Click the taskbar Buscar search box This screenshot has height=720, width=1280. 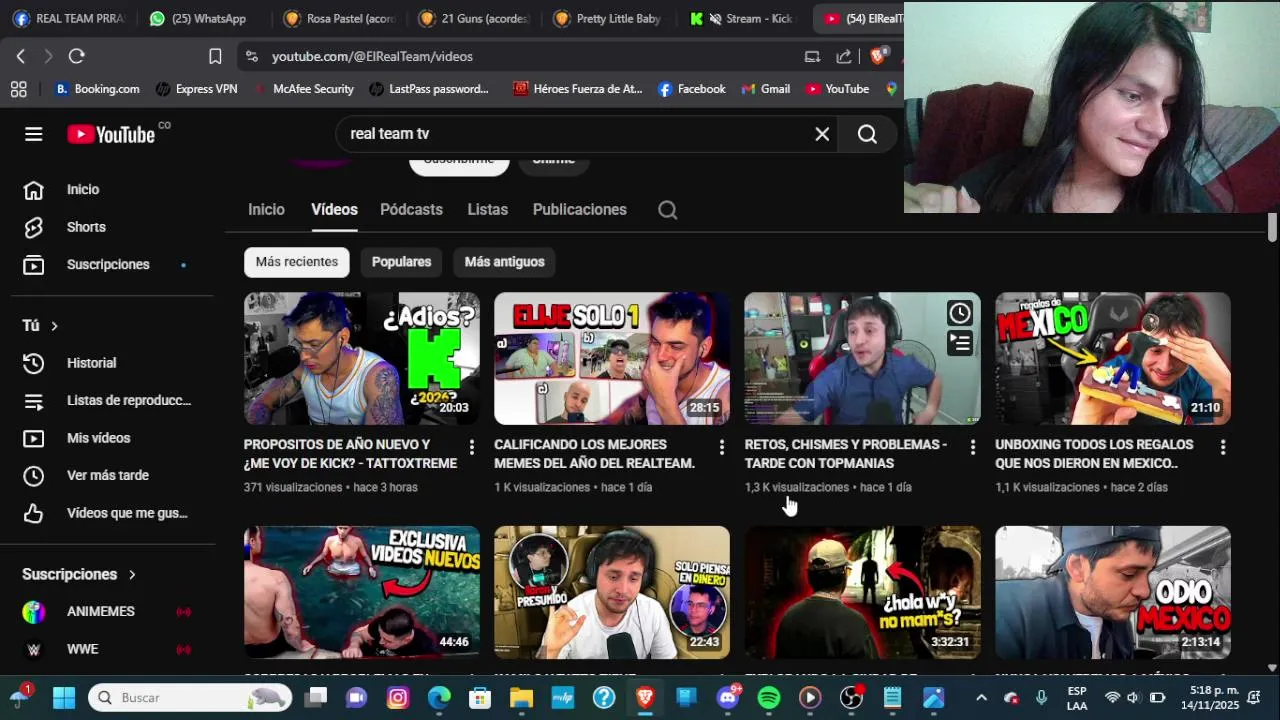point(190,697)
